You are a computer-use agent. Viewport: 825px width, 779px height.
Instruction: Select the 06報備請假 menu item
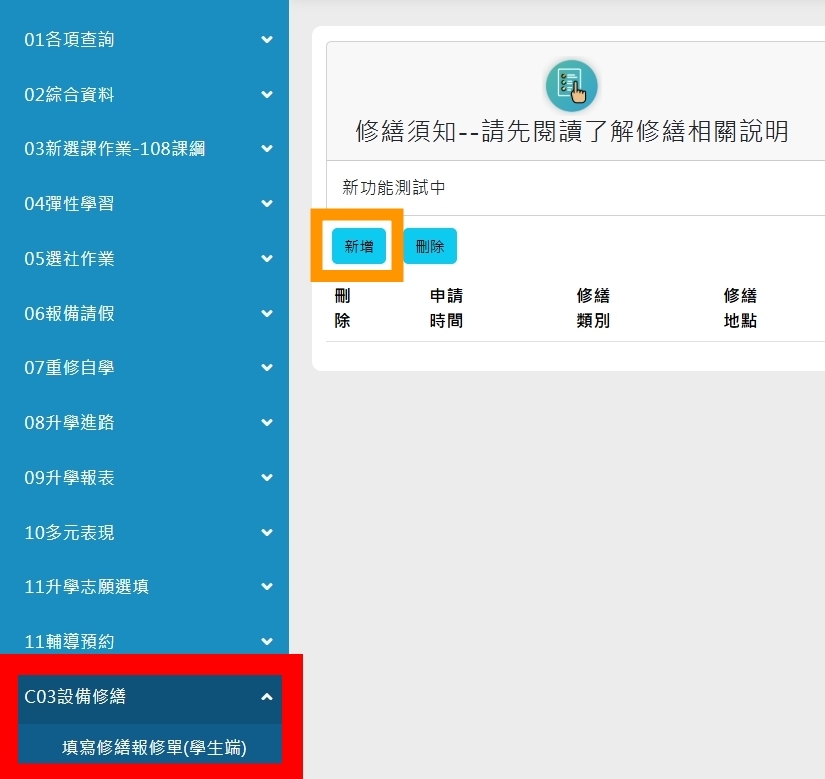(144, 313)
